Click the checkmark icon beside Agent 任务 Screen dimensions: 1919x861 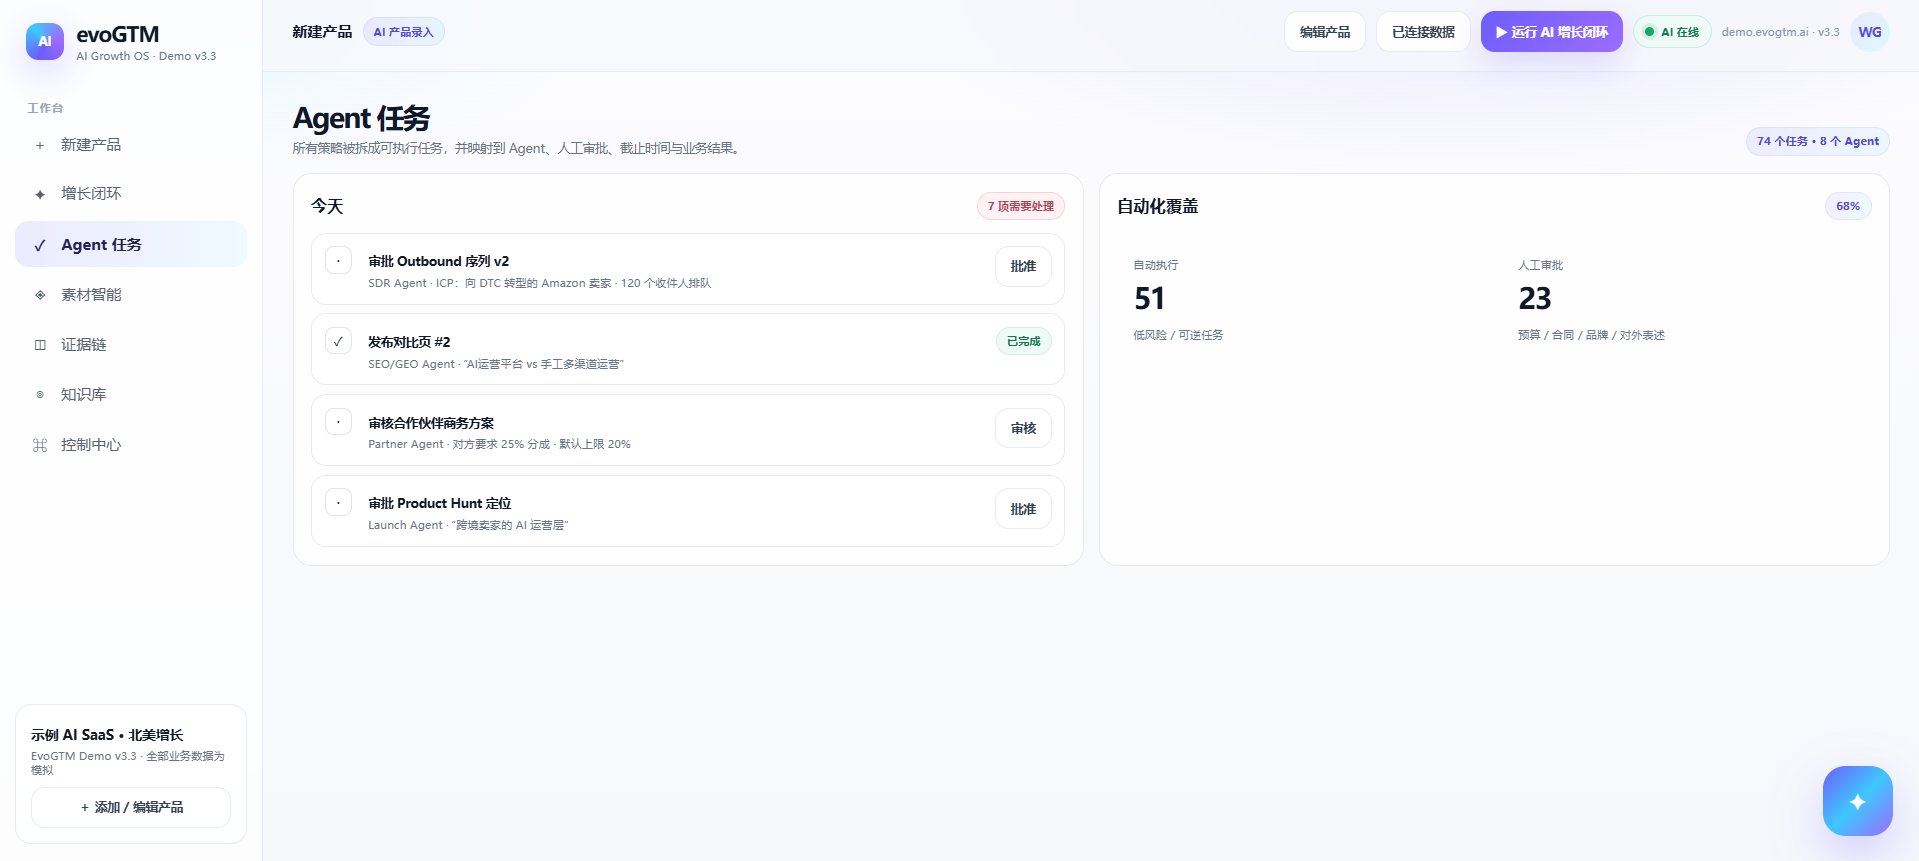click(x=40, y=245)
